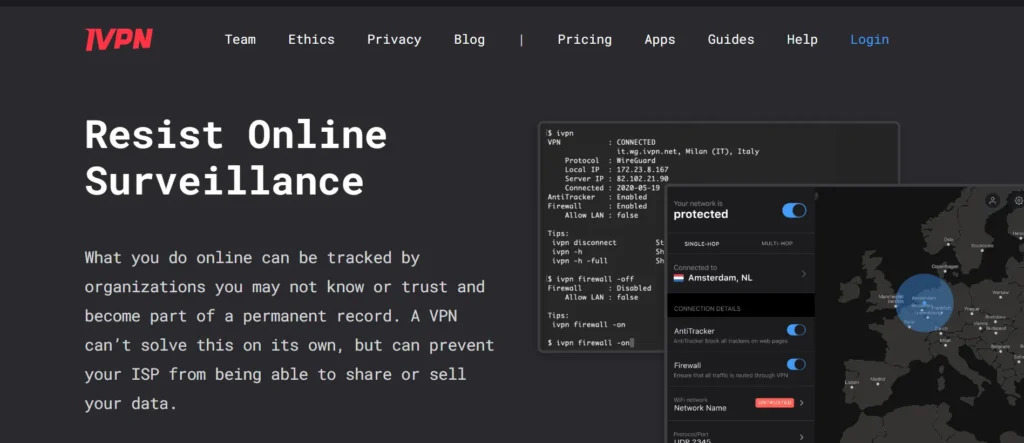Disable the AntiTracker toggle
The image size is (1024, 443).
coord(796,330)
